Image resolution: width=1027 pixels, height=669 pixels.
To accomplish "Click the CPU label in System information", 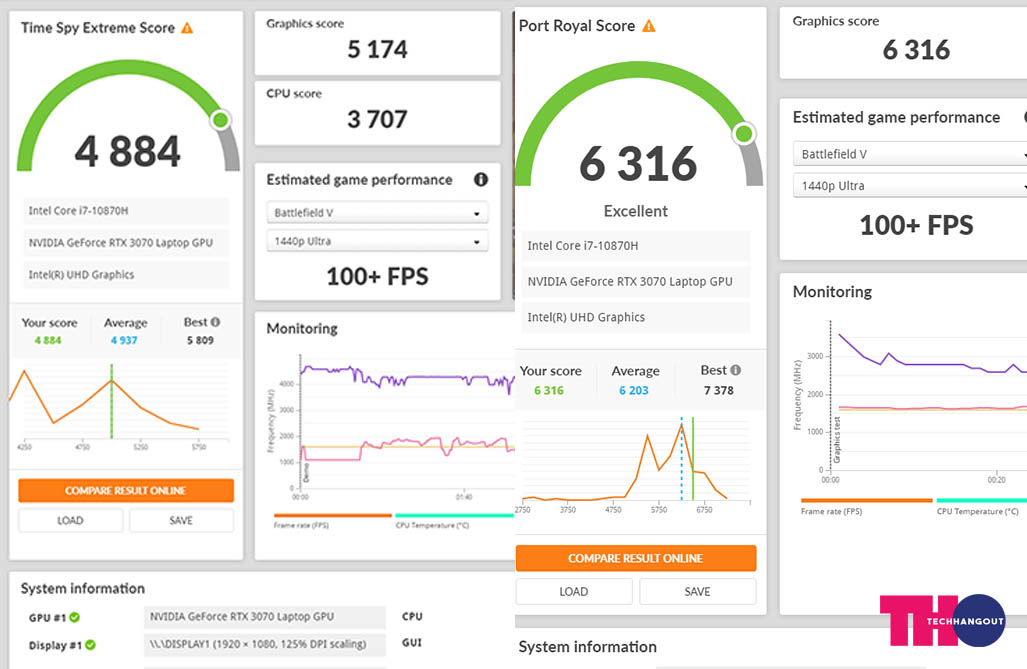I will [412, 616].
